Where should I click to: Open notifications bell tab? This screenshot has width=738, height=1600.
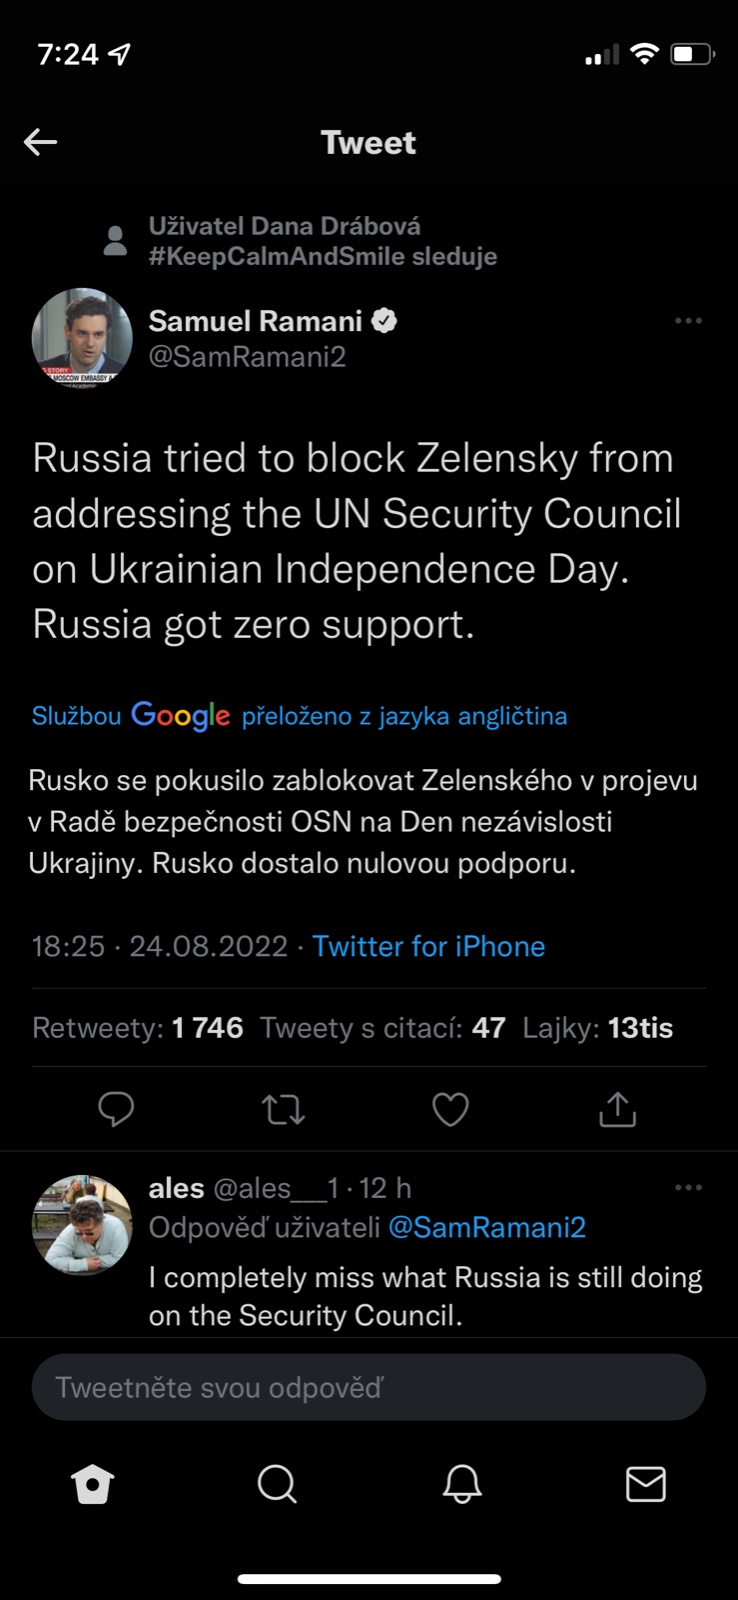[462, 1485]
